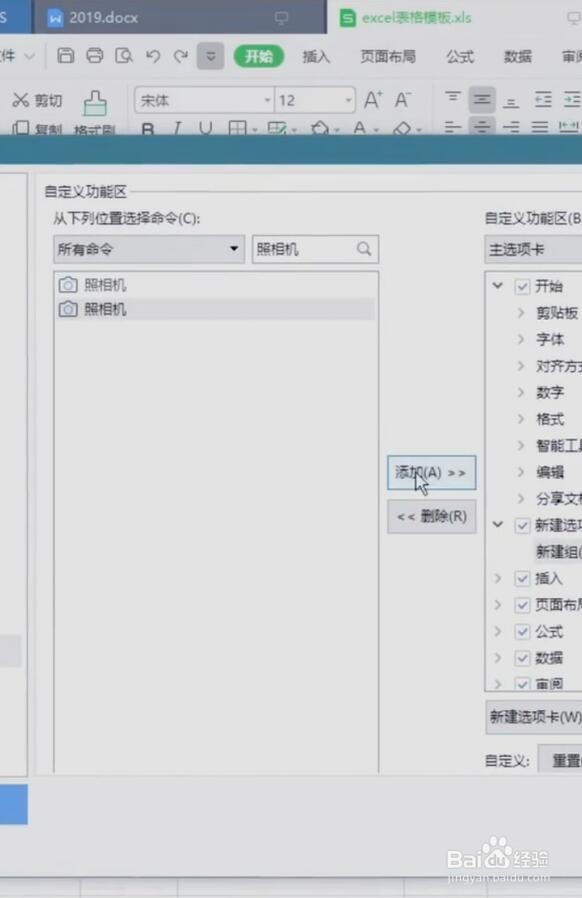Toggle the 公式 checkbox in the tree
The width and height of the screenshot is (582, 898).
(522, 631)
